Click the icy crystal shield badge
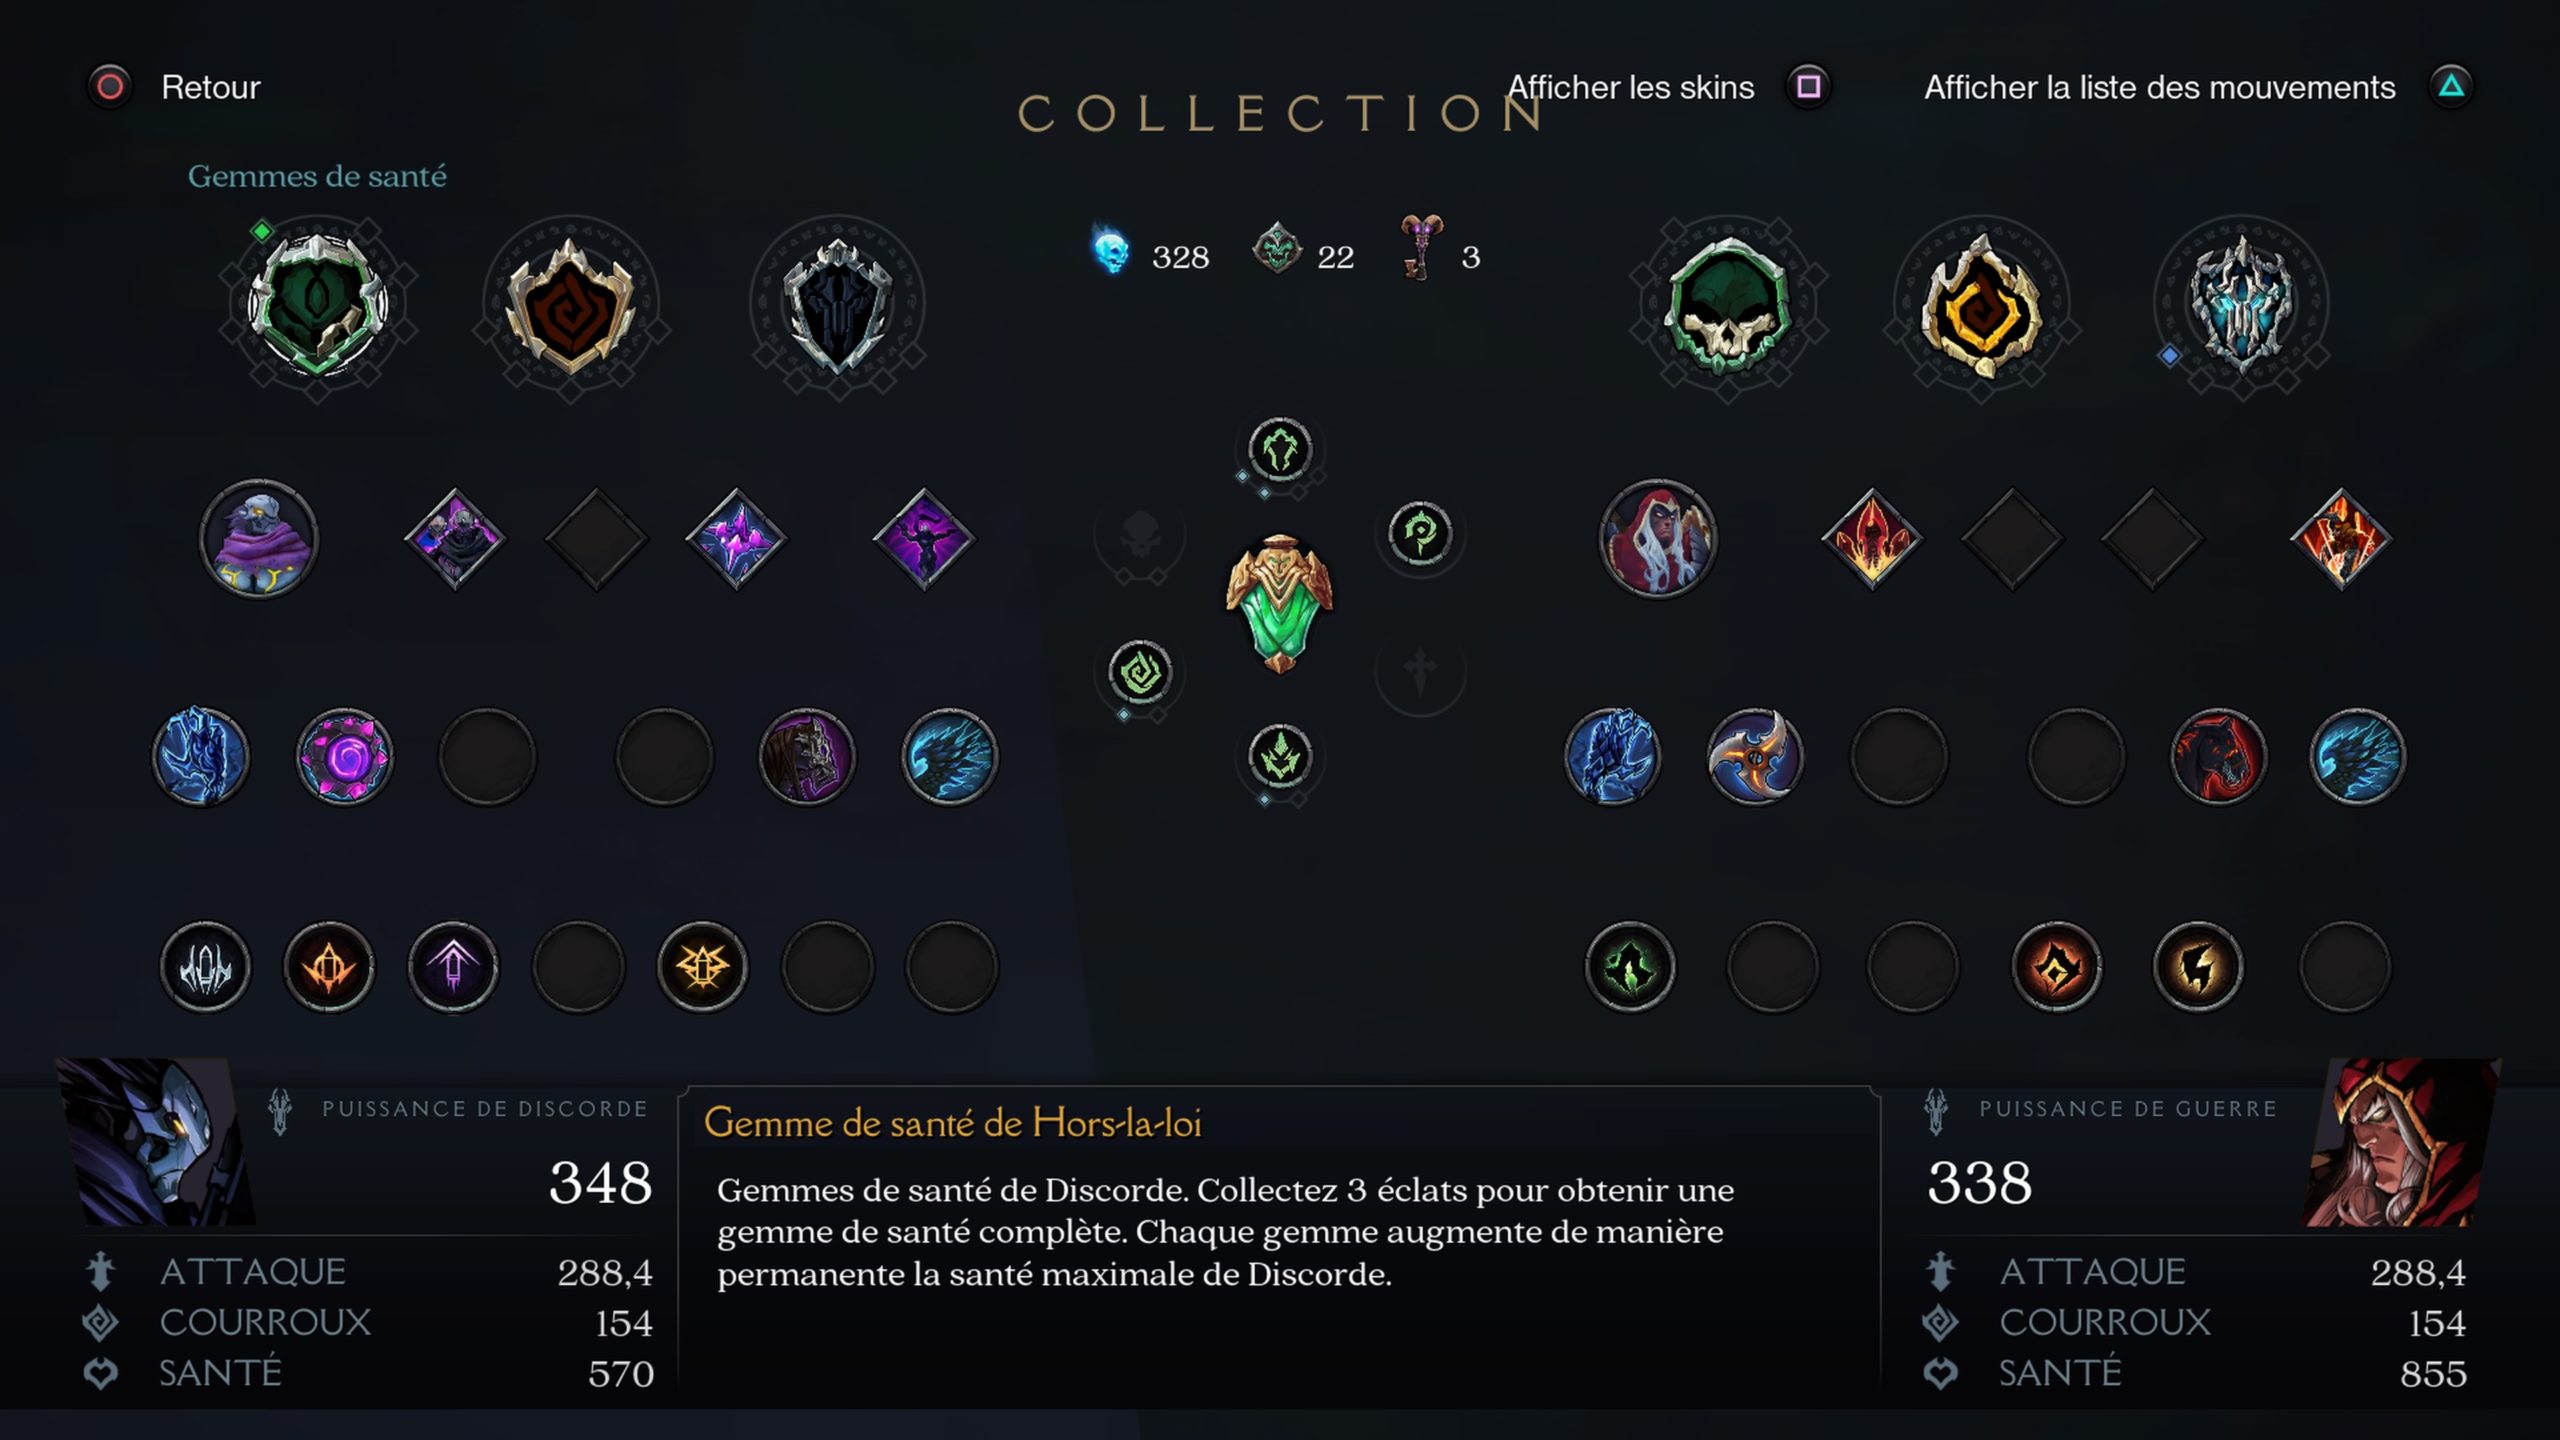 2240,303
